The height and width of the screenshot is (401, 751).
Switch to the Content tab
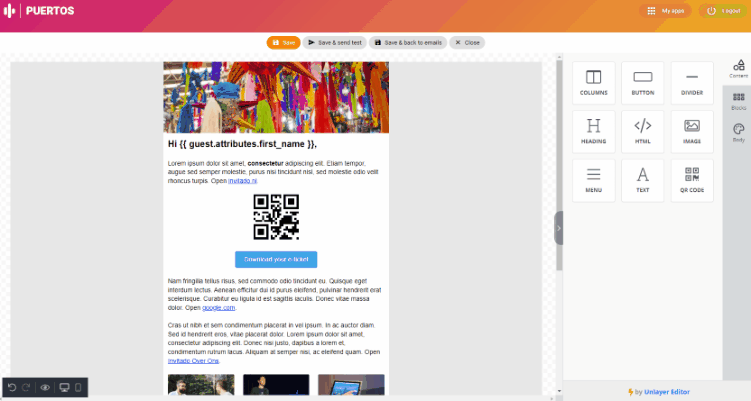(738, 69)
